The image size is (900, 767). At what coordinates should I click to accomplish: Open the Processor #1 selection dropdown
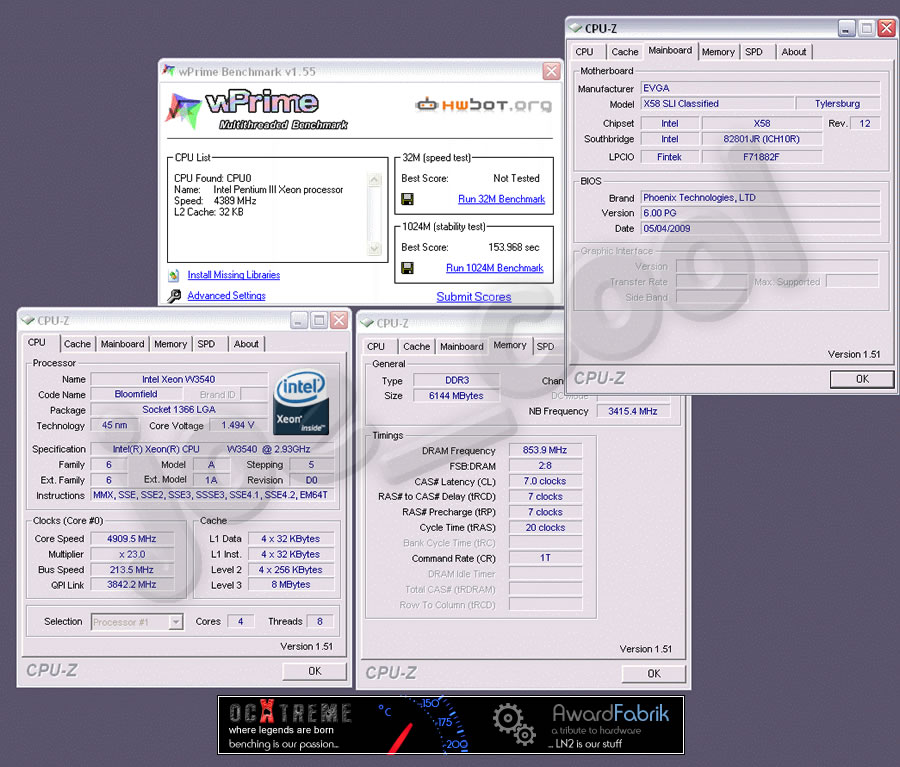(x=176, y=622)
